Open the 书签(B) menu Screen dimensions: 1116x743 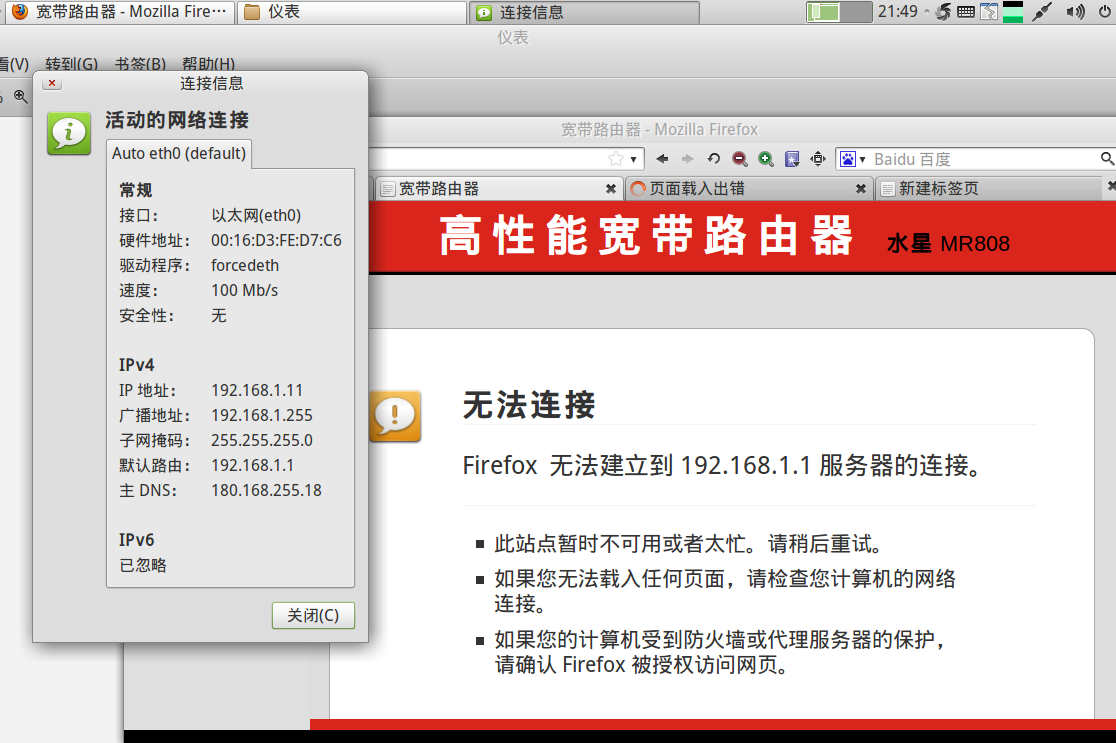[x=140, y=64]
